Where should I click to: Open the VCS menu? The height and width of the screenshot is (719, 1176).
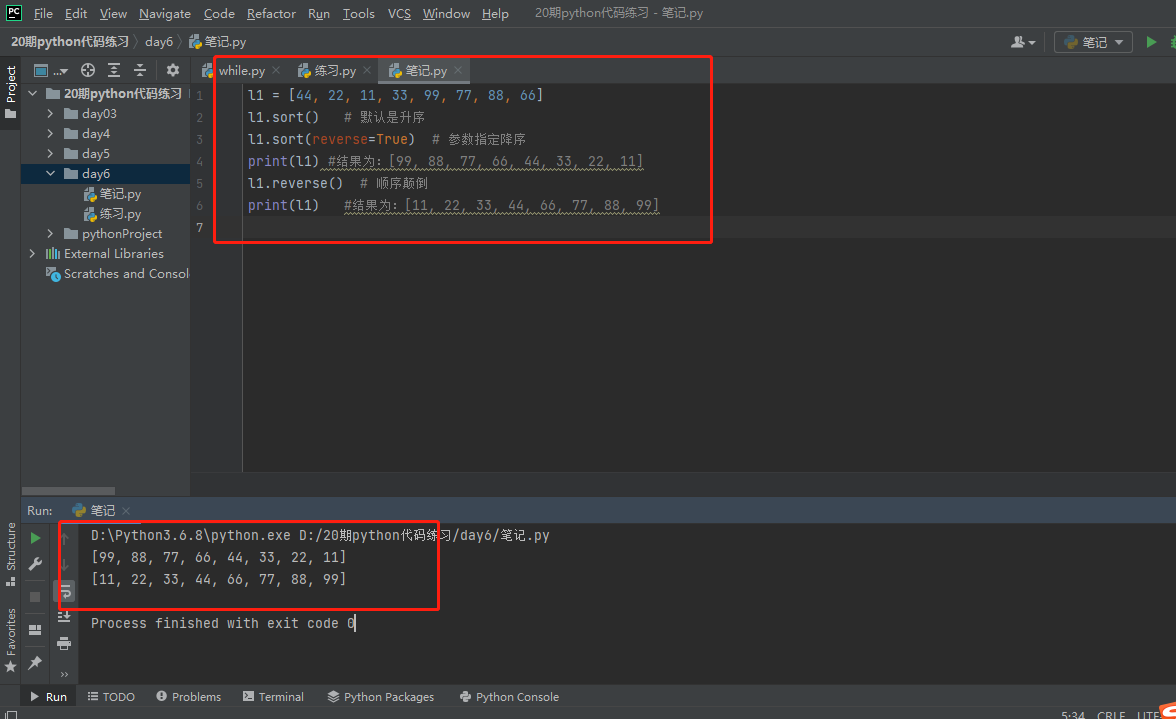pyautogui.click(x=399, y=13)
